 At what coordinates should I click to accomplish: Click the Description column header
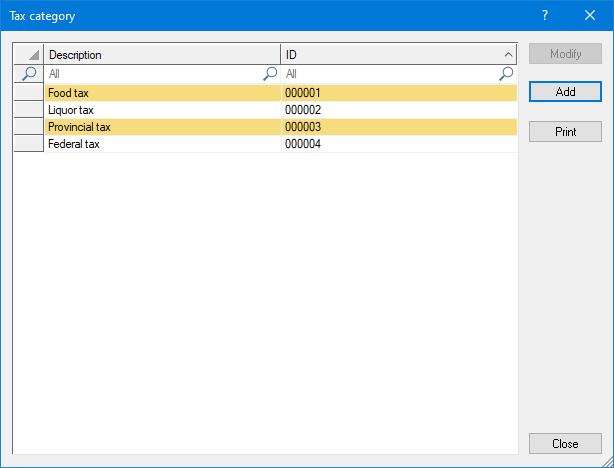pyautogui.click(x=162, y=55)
